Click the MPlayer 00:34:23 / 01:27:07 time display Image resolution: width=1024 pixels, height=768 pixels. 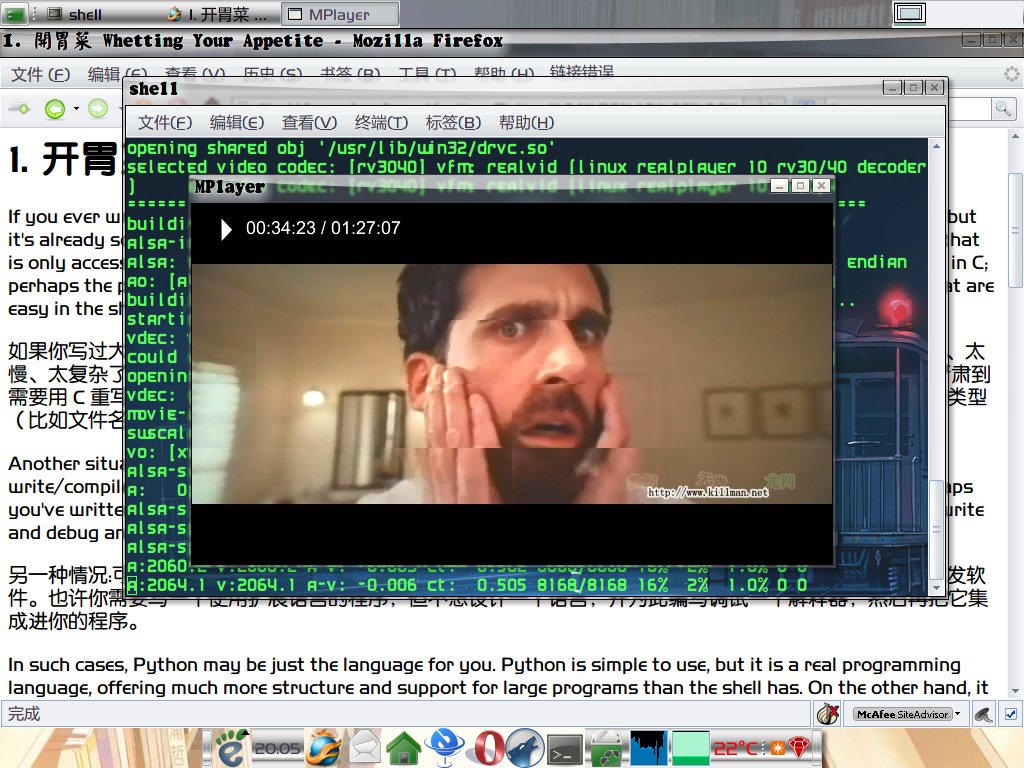point(323,228)
